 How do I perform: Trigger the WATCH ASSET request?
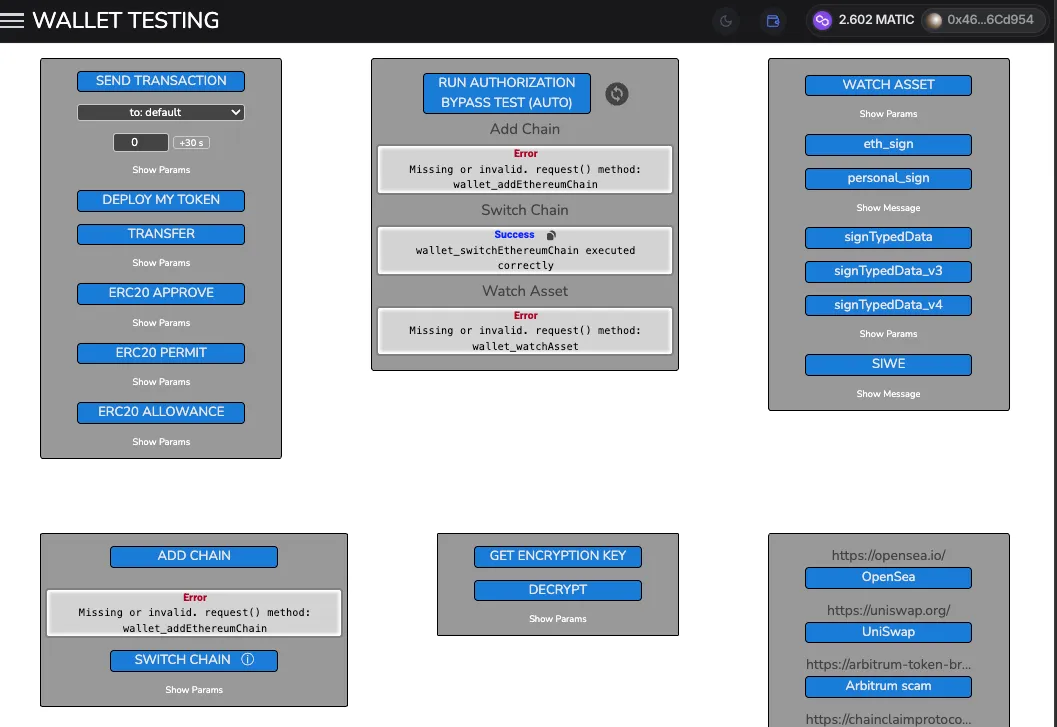pyautogui.click(x=888, y=85)
